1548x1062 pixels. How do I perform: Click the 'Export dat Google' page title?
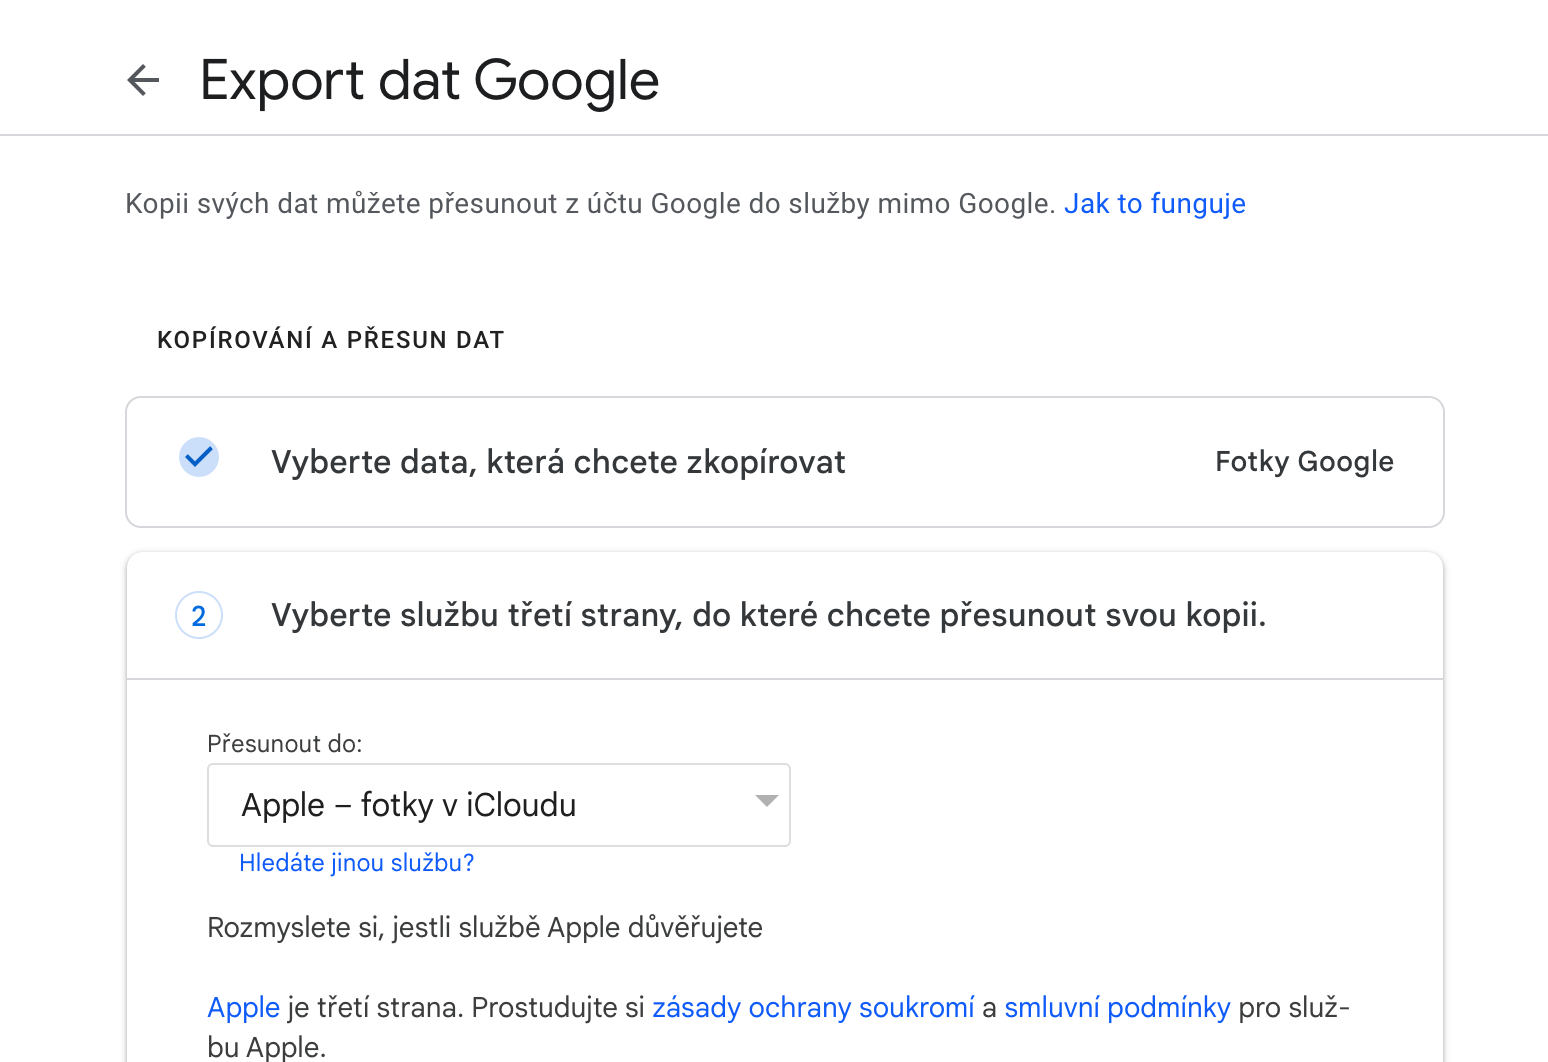(429, 80)
